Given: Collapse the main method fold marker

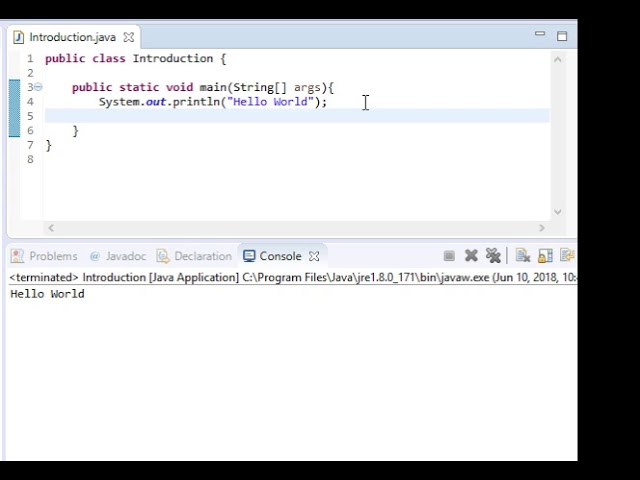Looking at the screenshot, I should pyautogui.click(x=38, y=87).
